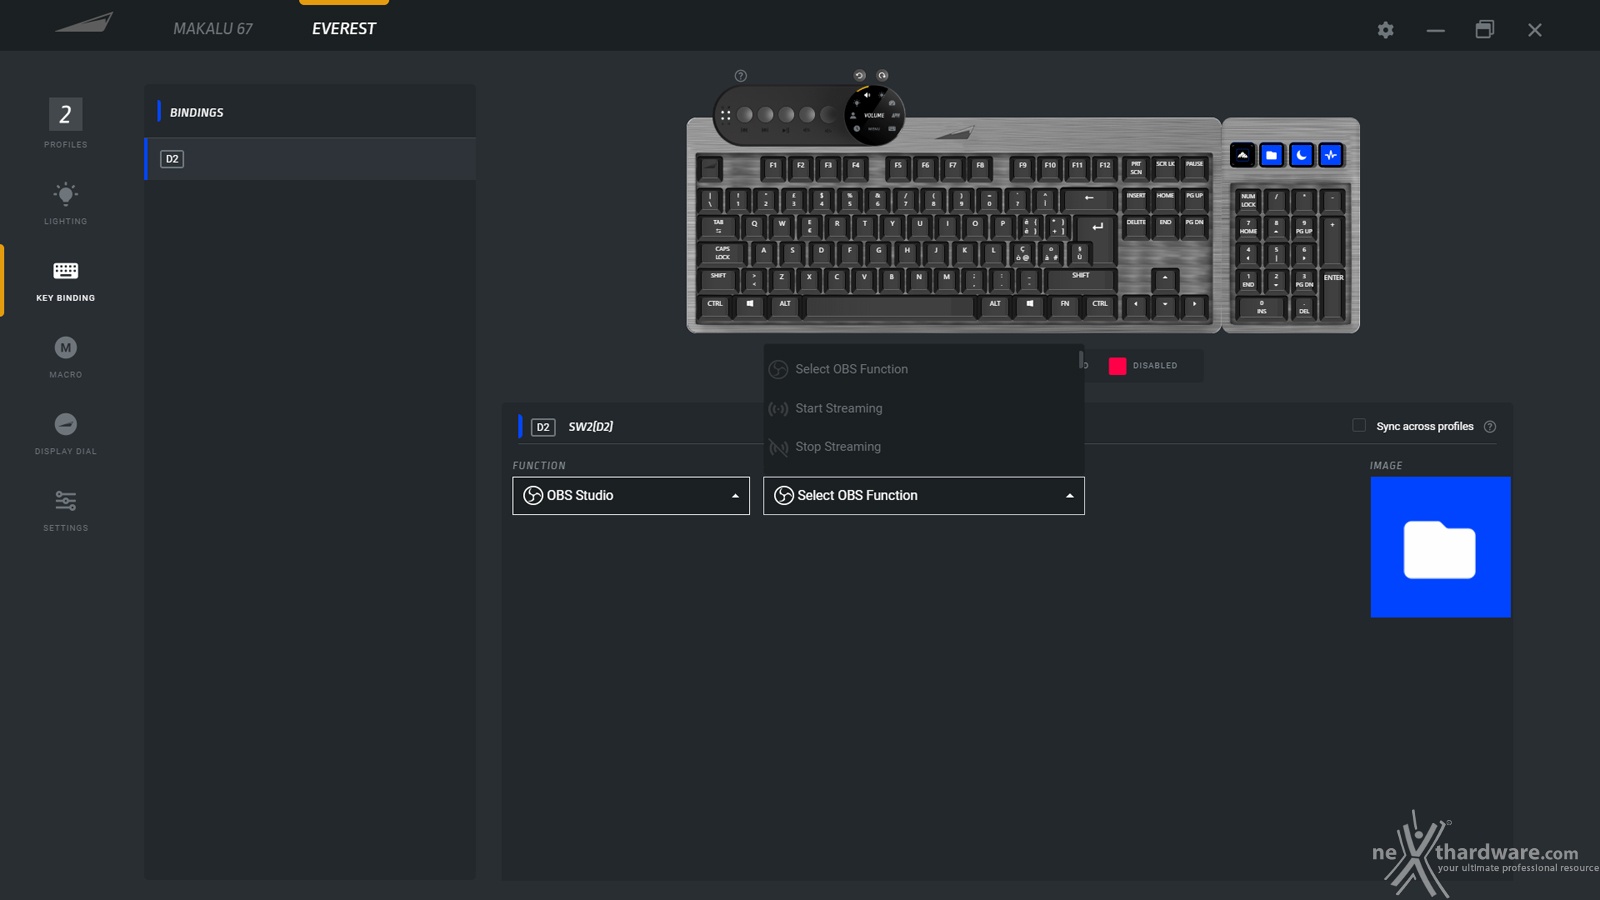Click the red DISABLED color swatch
1600x900 pixels.
click(x=1117, y=366)
